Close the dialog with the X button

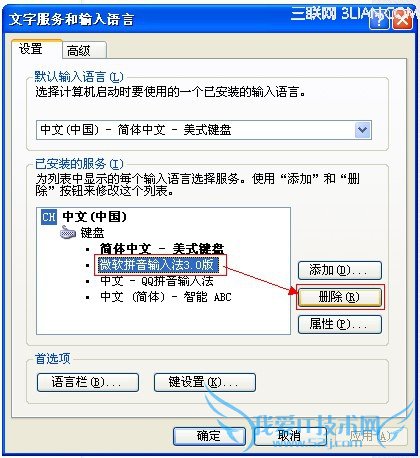402,21
